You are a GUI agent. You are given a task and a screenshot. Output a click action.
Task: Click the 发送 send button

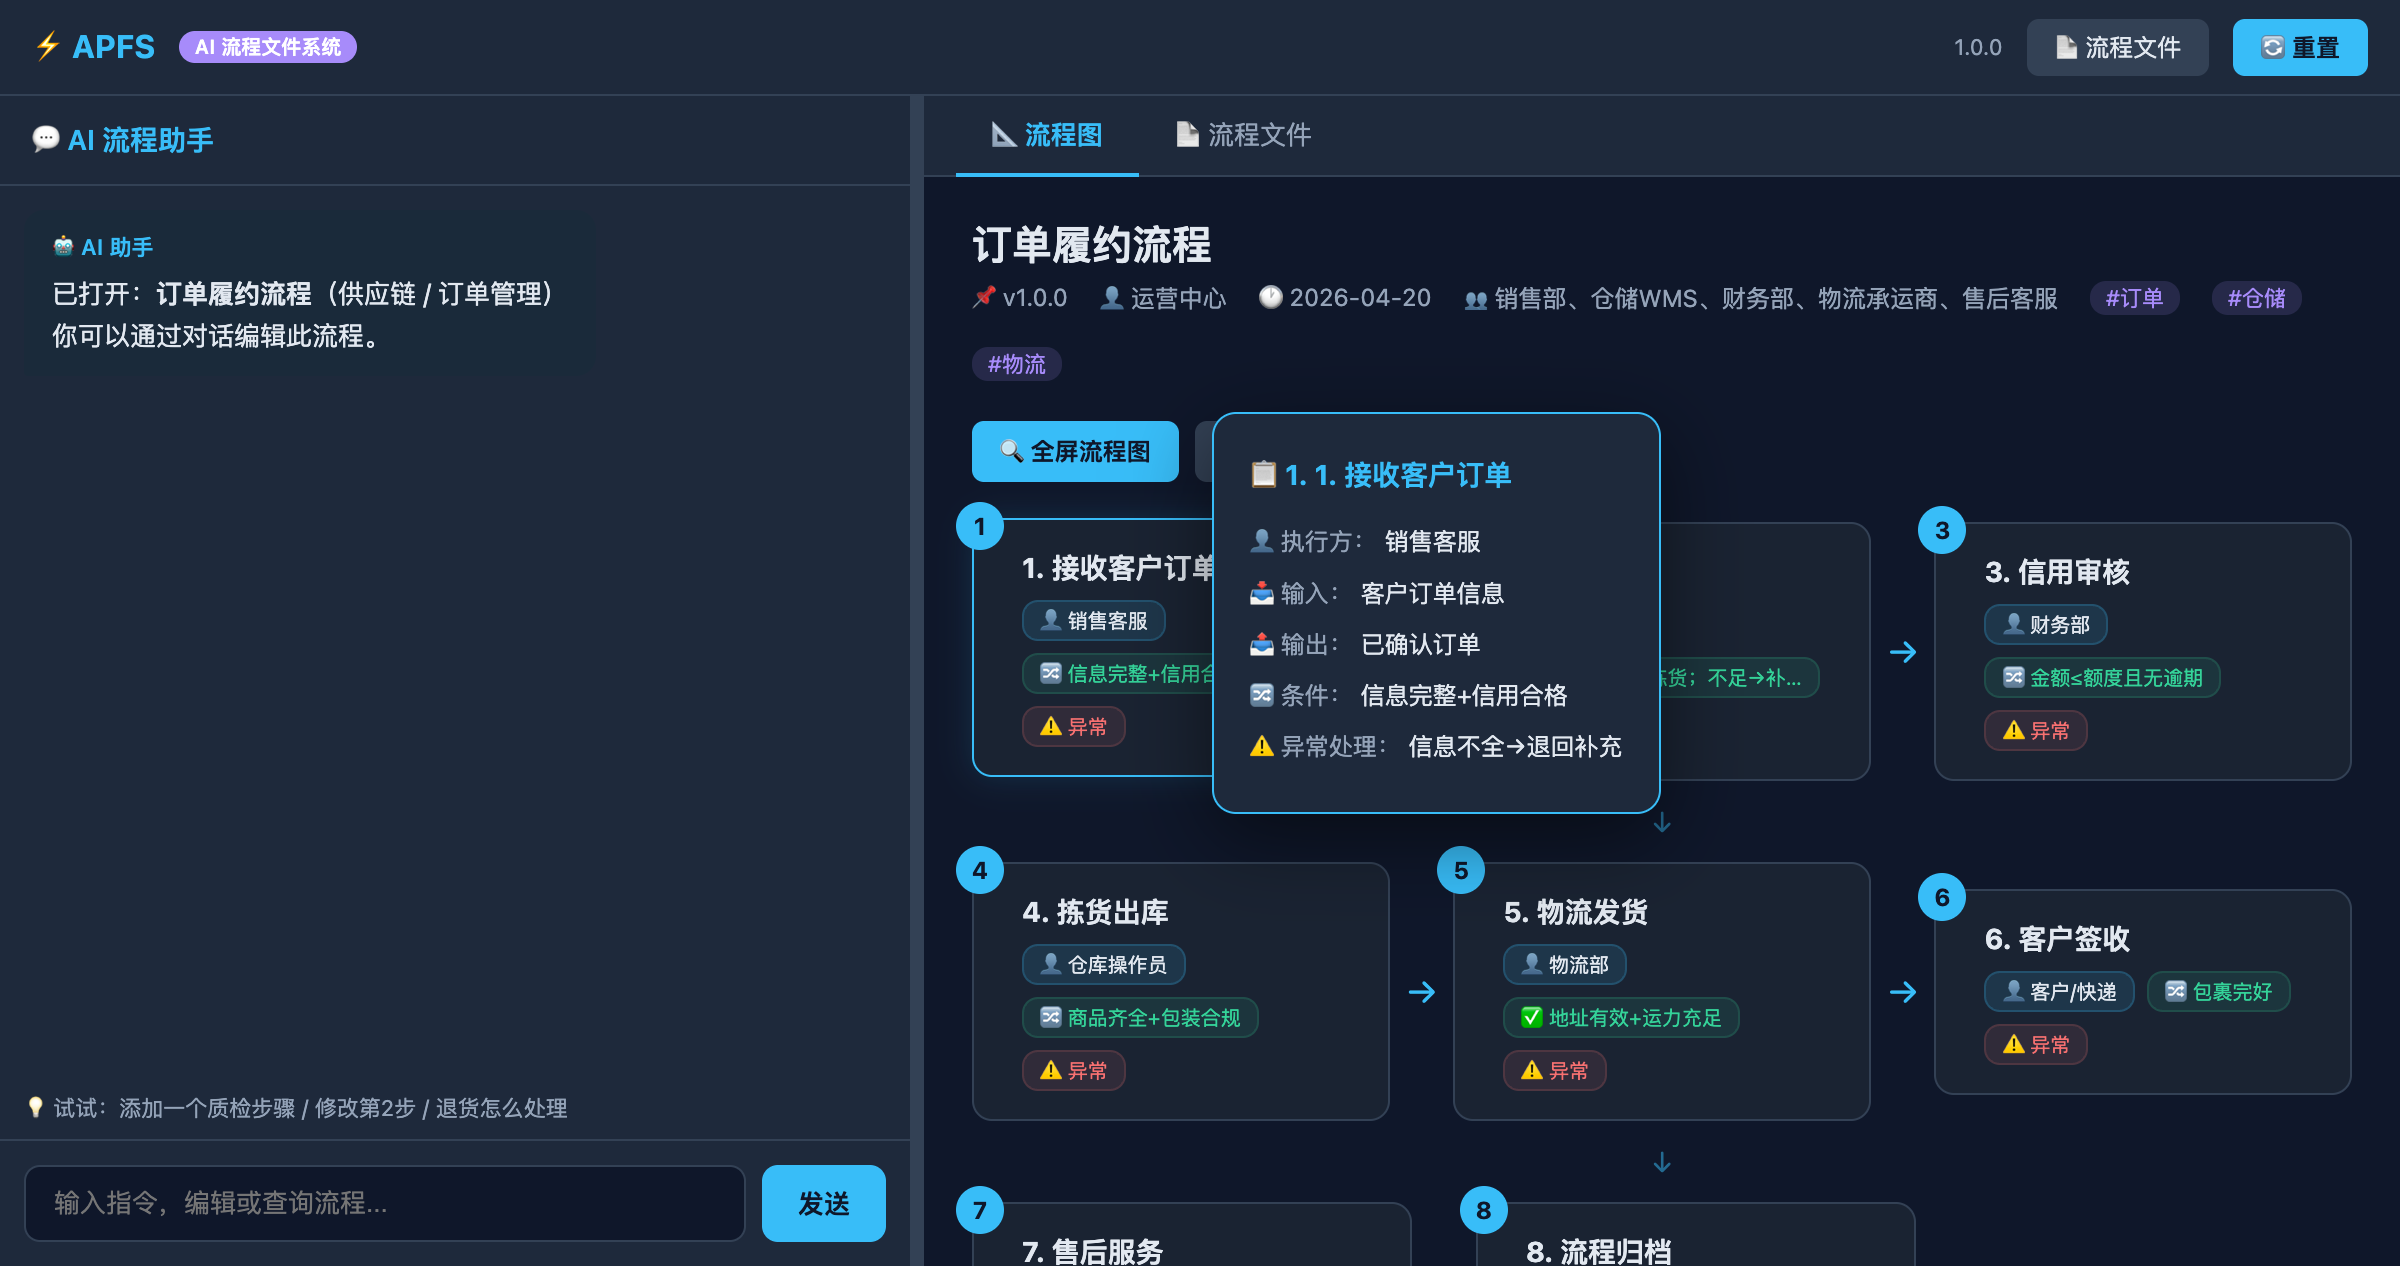coord(822,1203)
